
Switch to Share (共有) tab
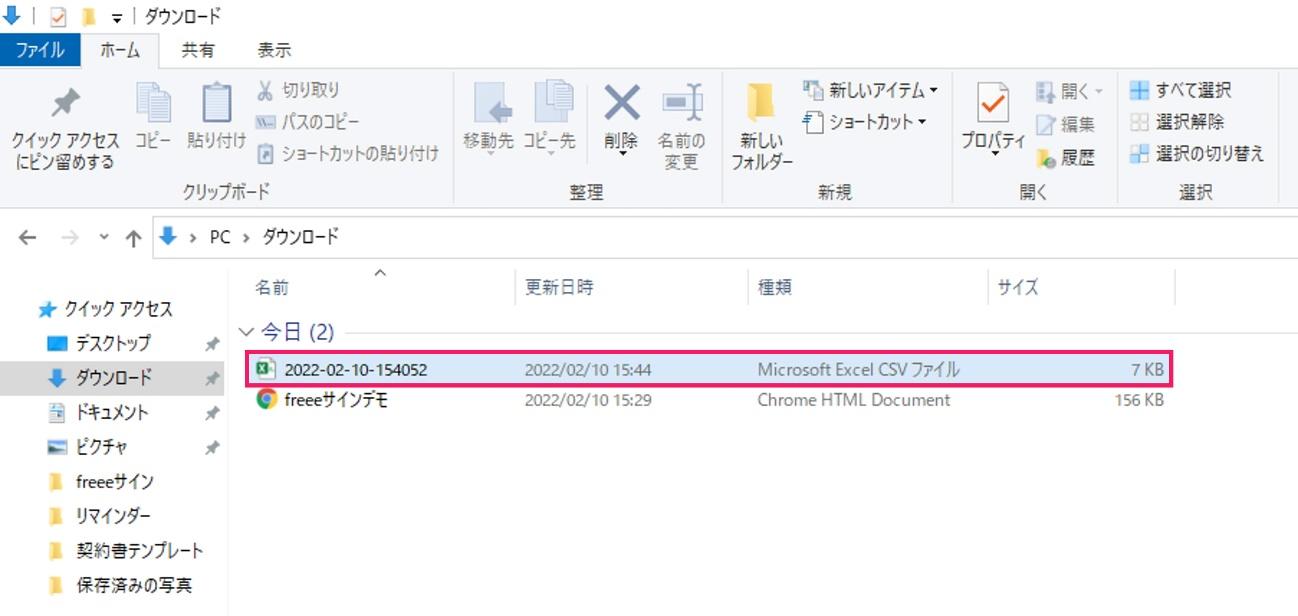(x=197, y=49)
